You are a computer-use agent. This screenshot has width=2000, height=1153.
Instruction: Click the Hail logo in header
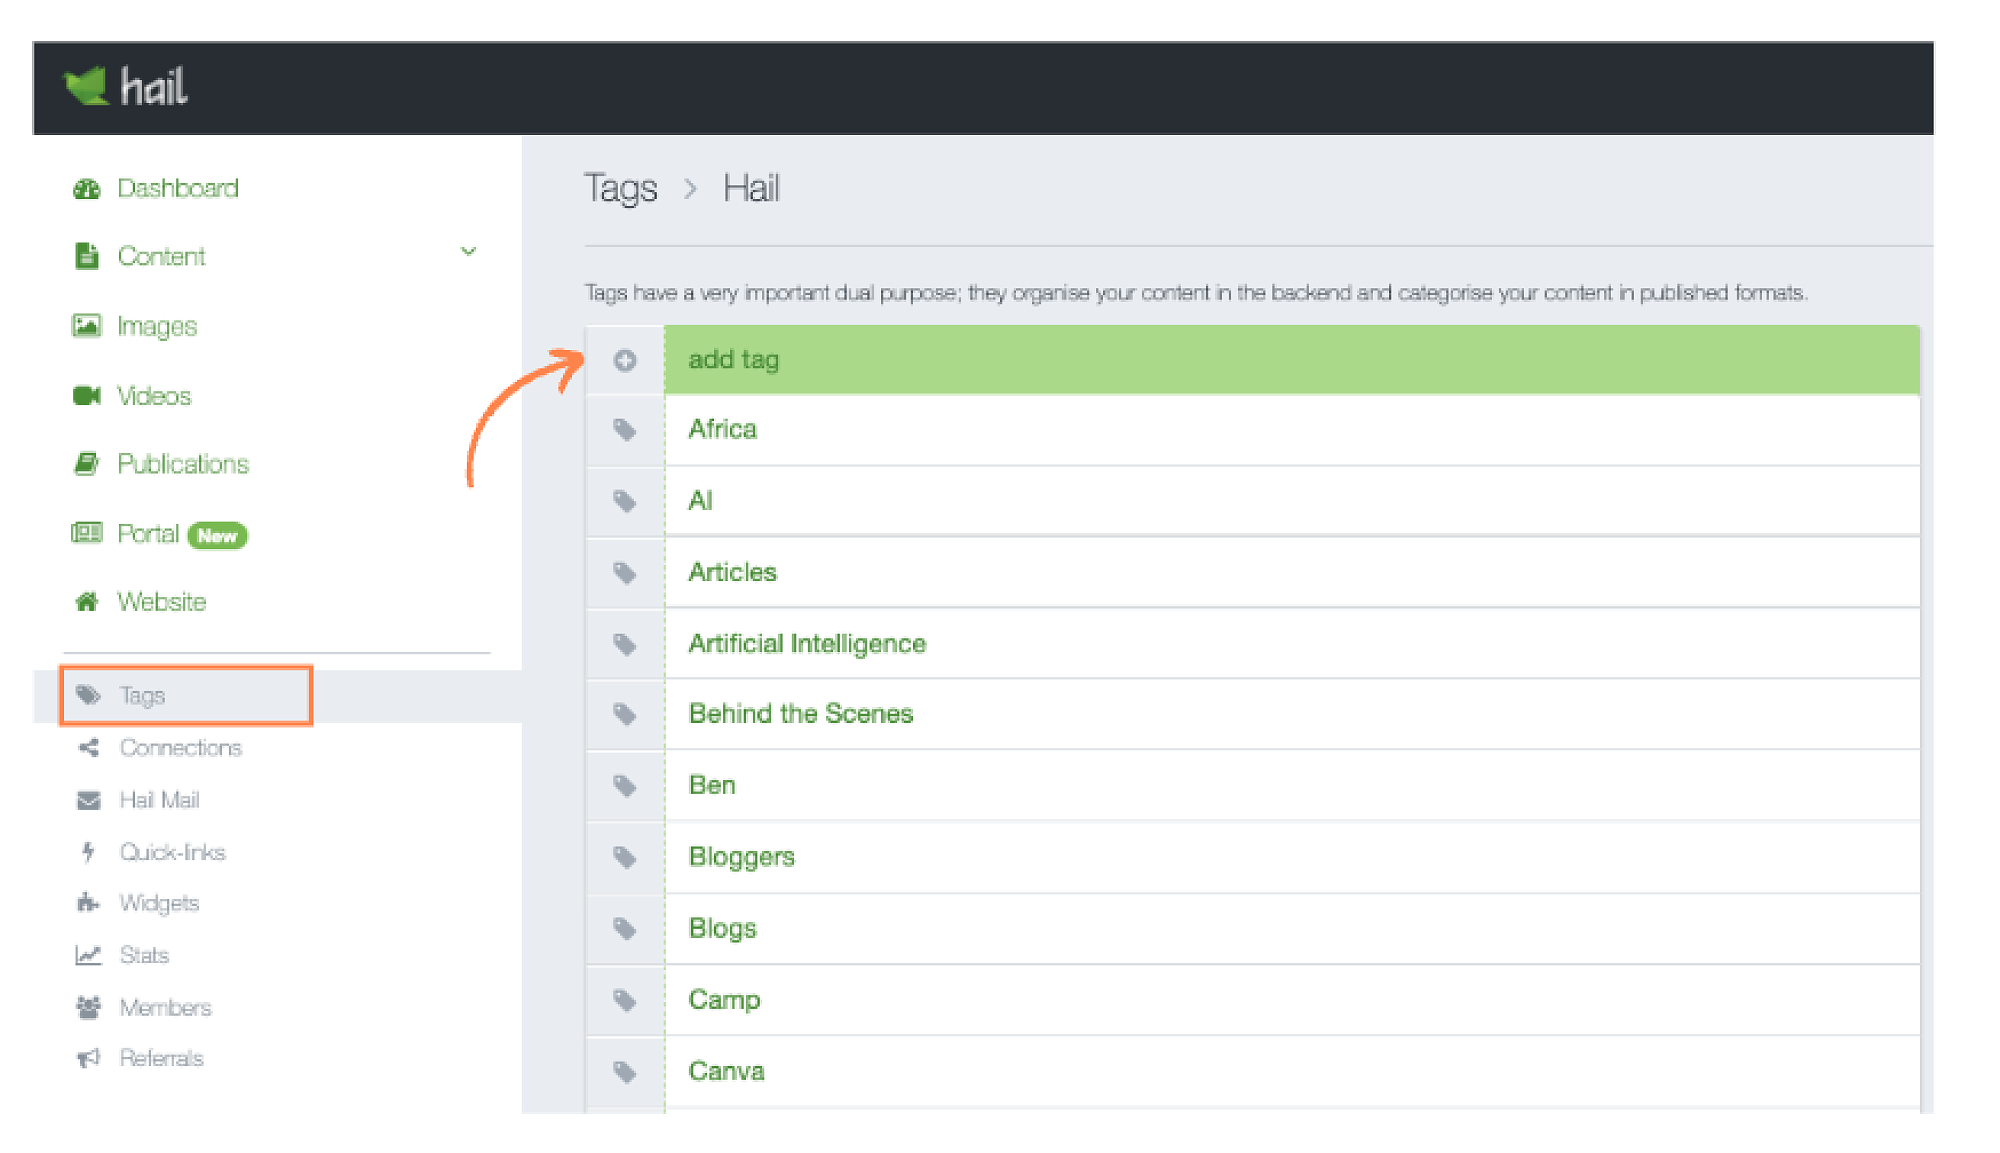point(126,87)
